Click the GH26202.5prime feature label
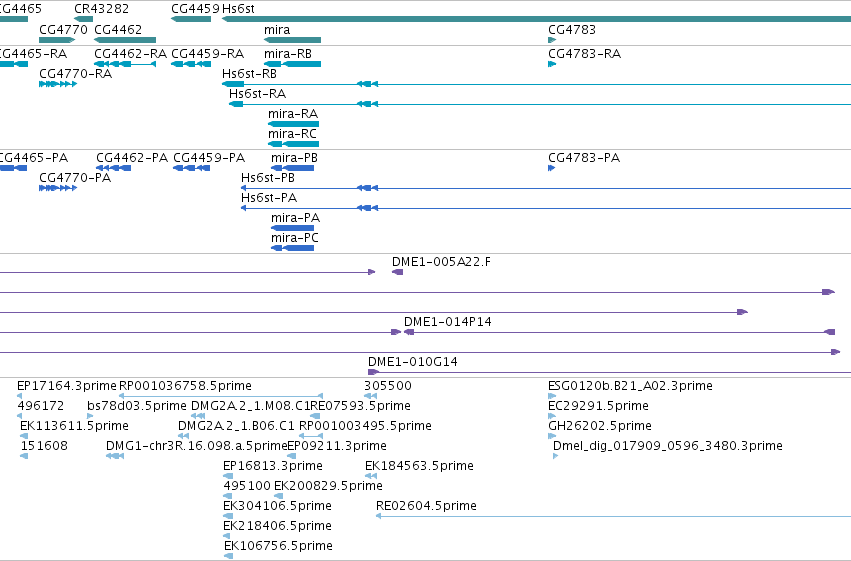 600,426
